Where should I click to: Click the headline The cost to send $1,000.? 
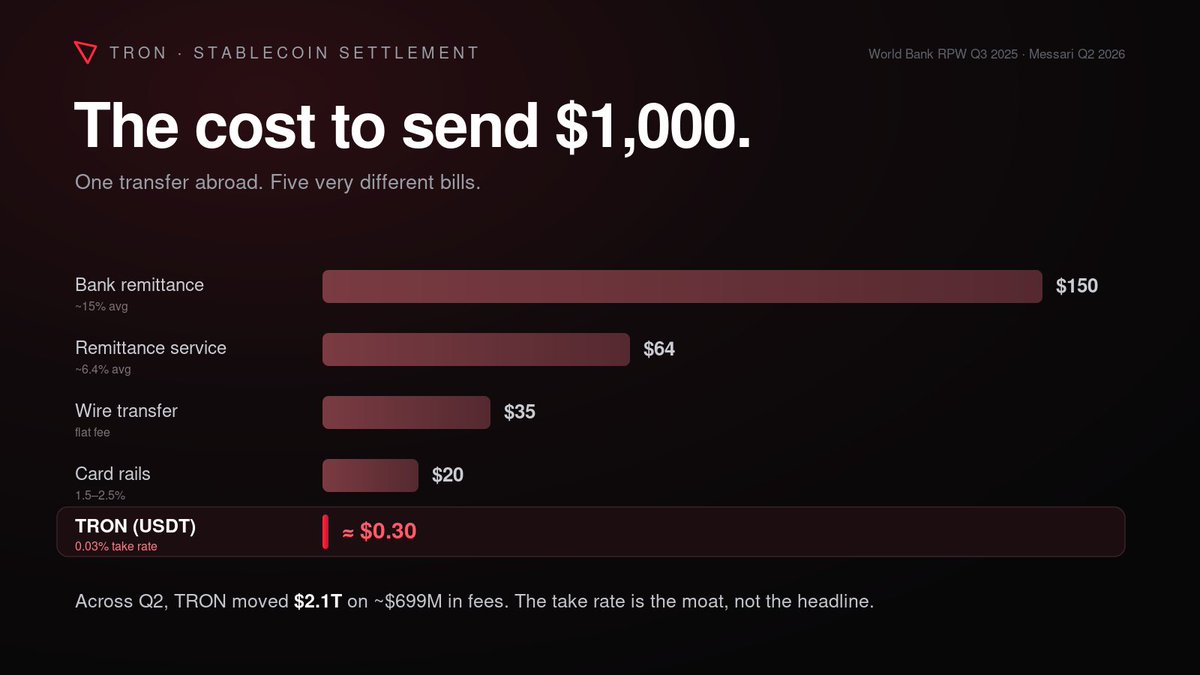(x=413, y=126)
